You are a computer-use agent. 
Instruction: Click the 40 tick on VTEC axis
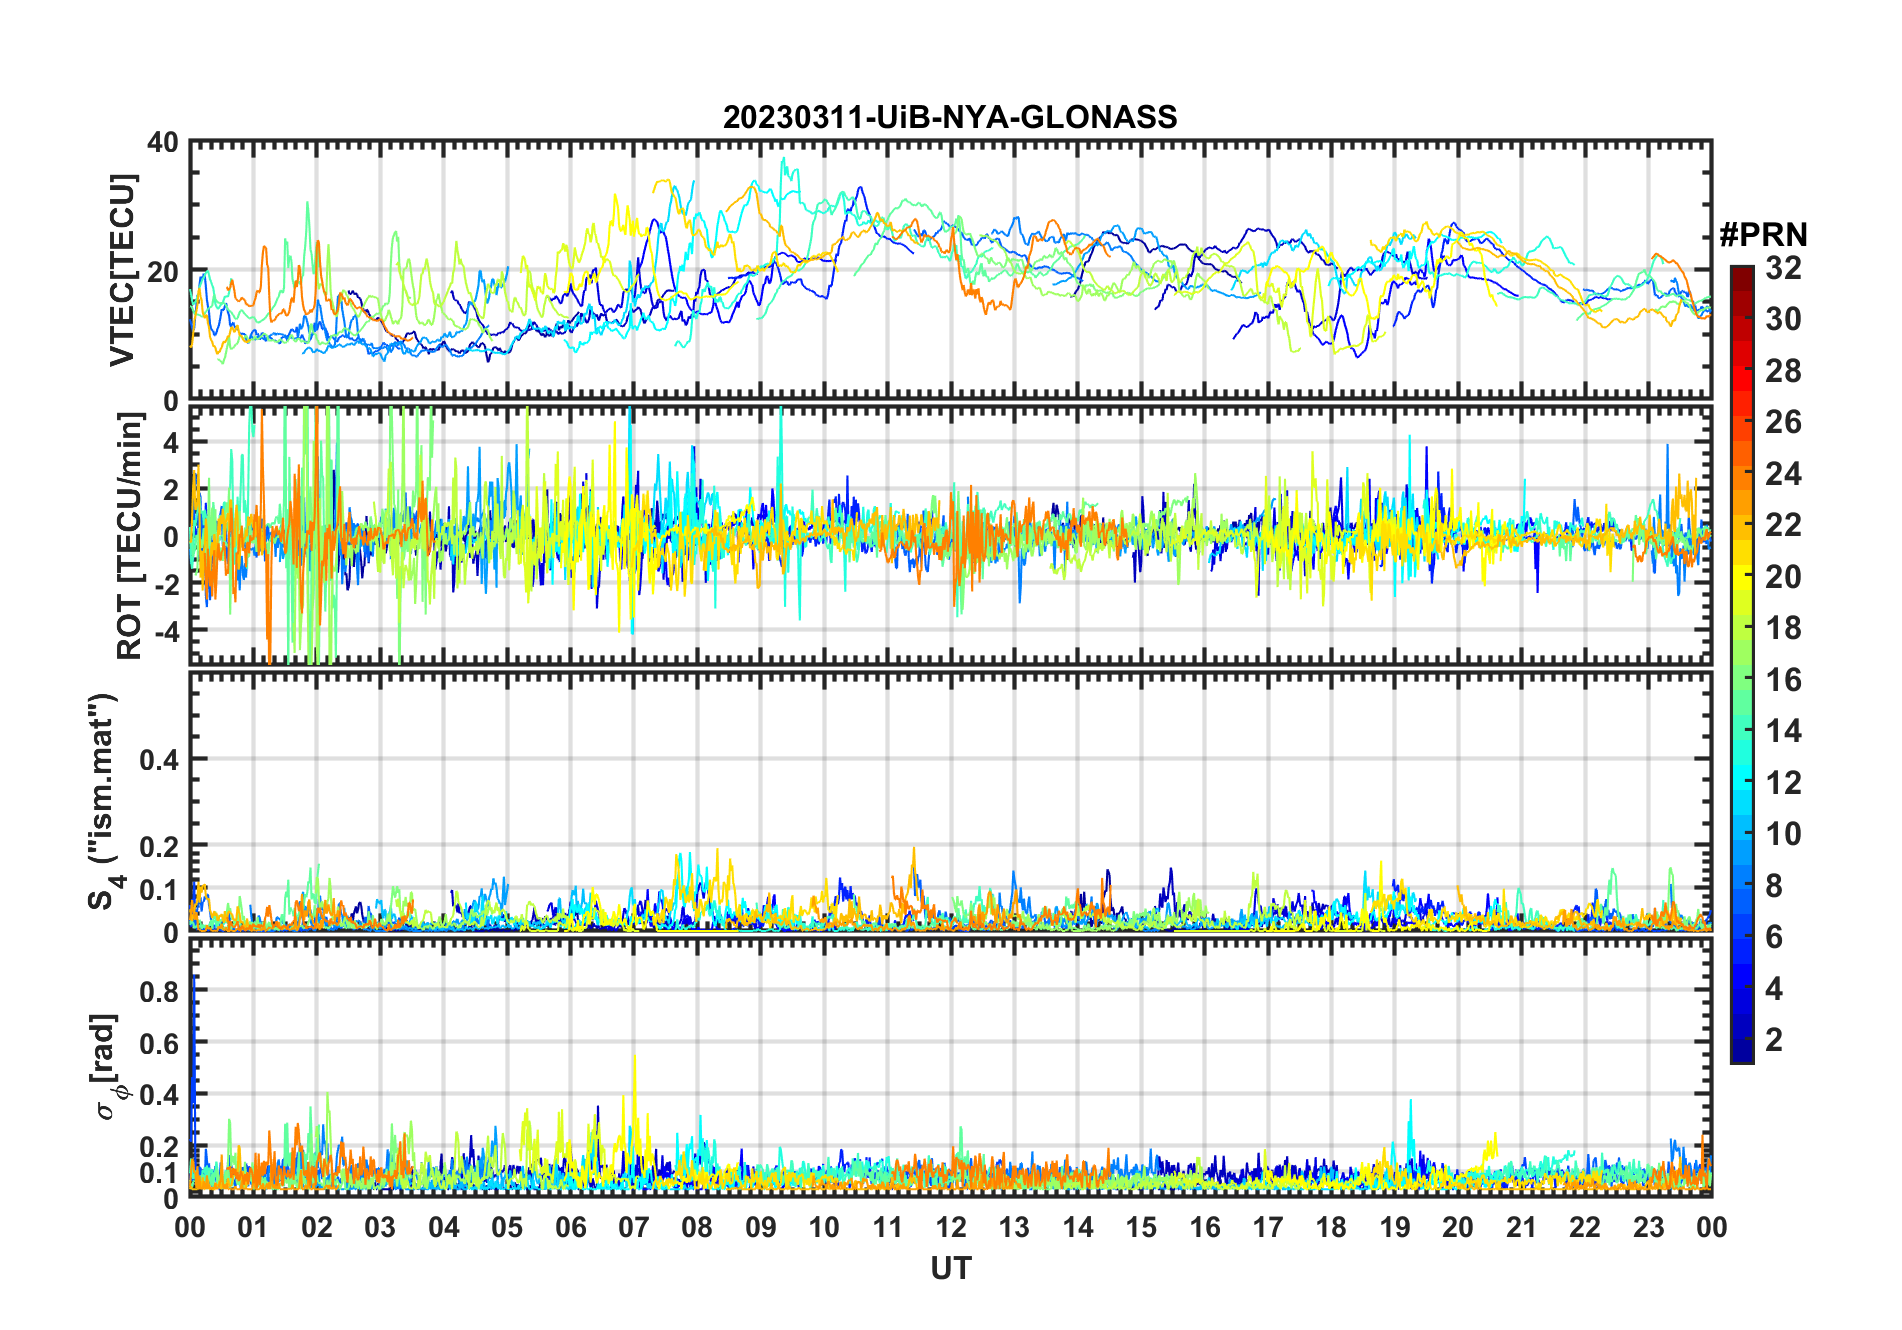point(163,143)
